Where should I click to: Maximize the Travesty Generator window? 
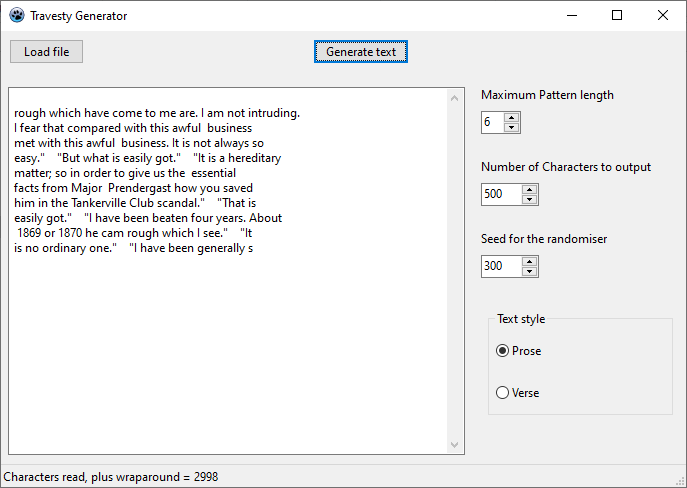[617, 15]
